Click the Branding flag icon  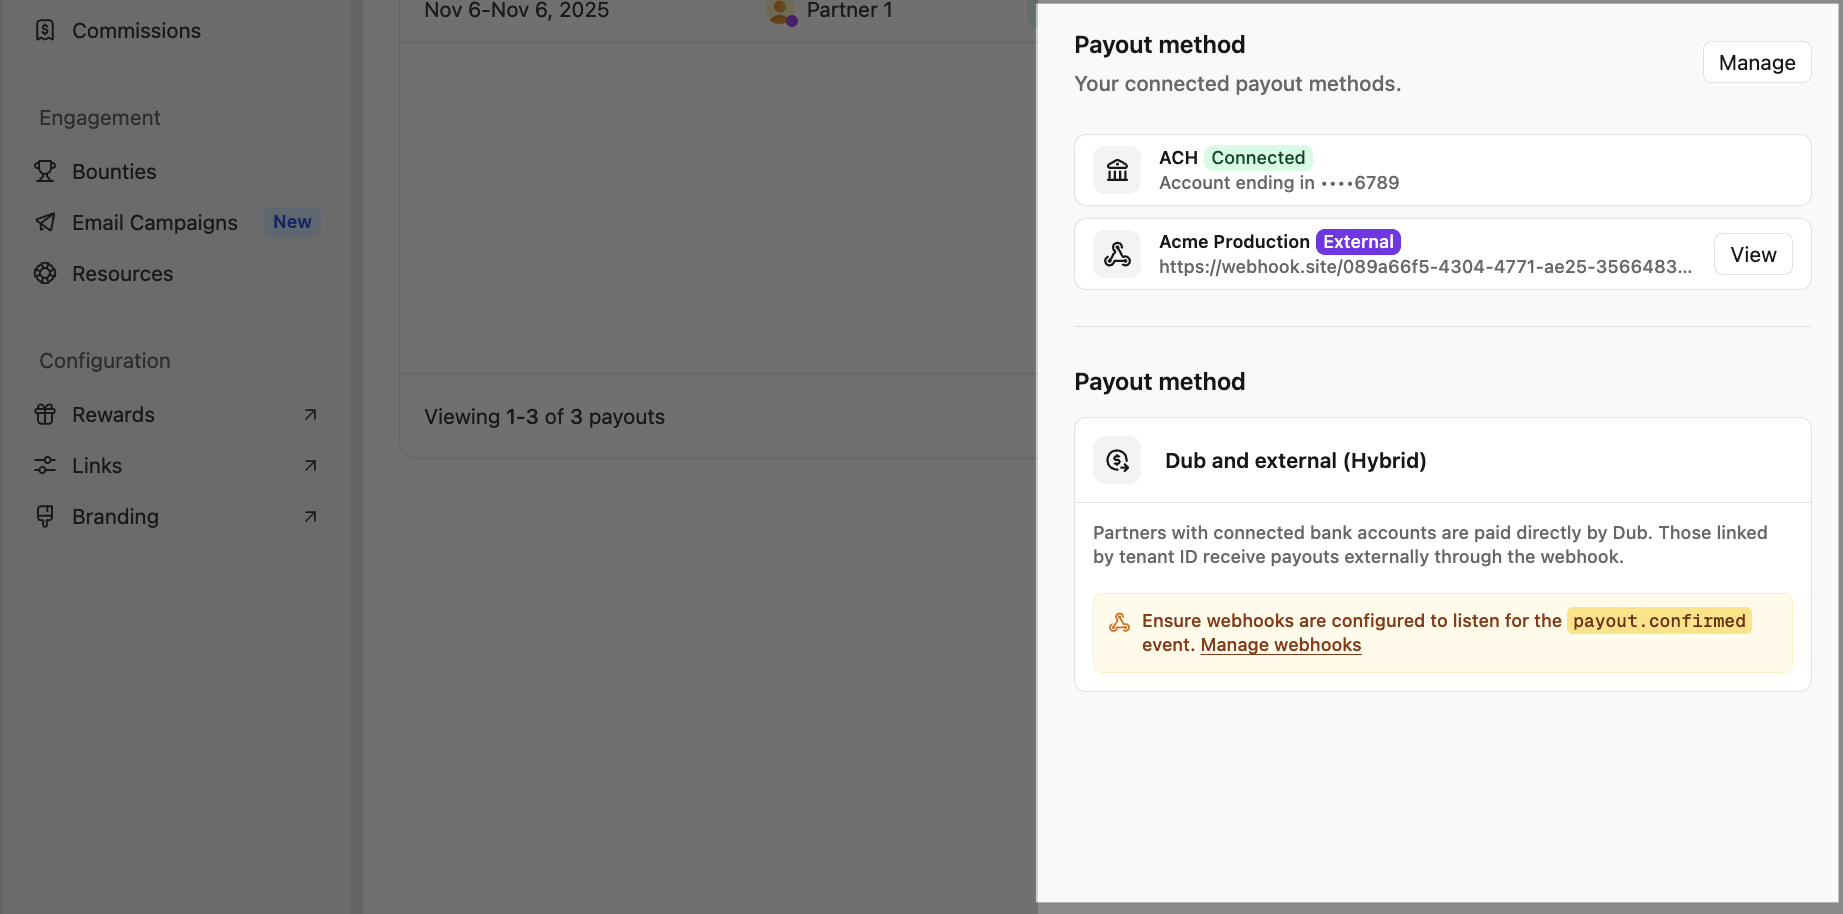45,516
